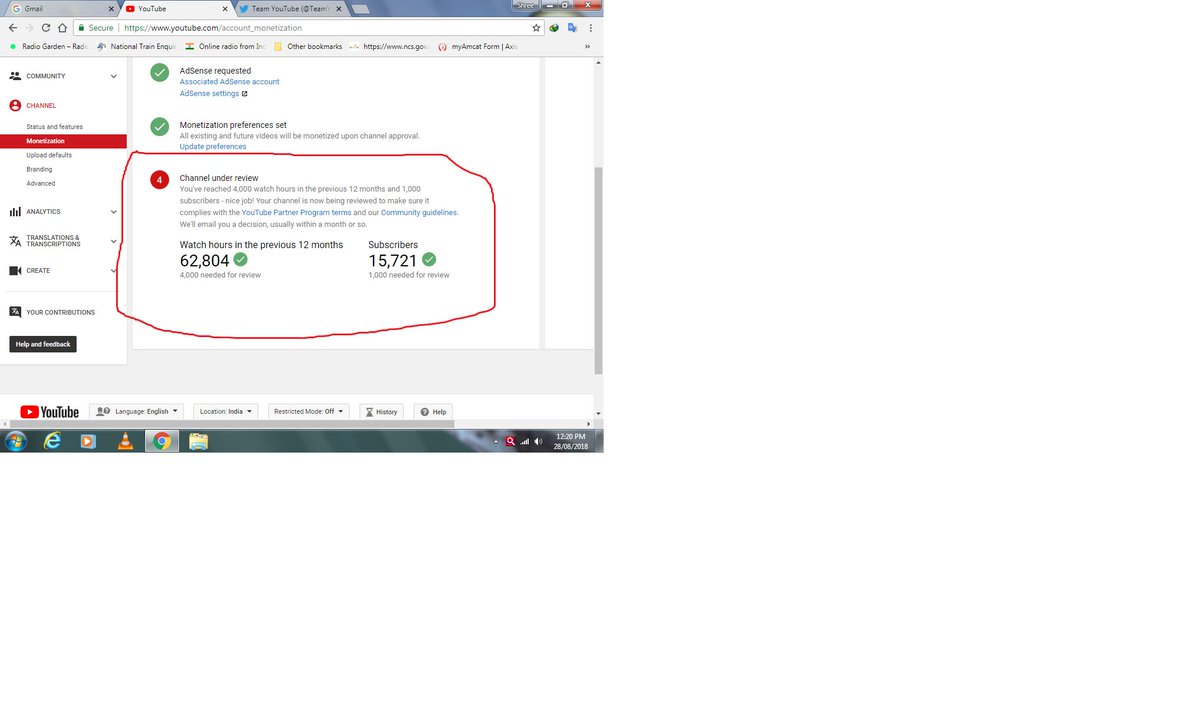This screenshot has width=1200, height=706.
Task: Click the subscribers green checkmark
Action: point(429,259)
